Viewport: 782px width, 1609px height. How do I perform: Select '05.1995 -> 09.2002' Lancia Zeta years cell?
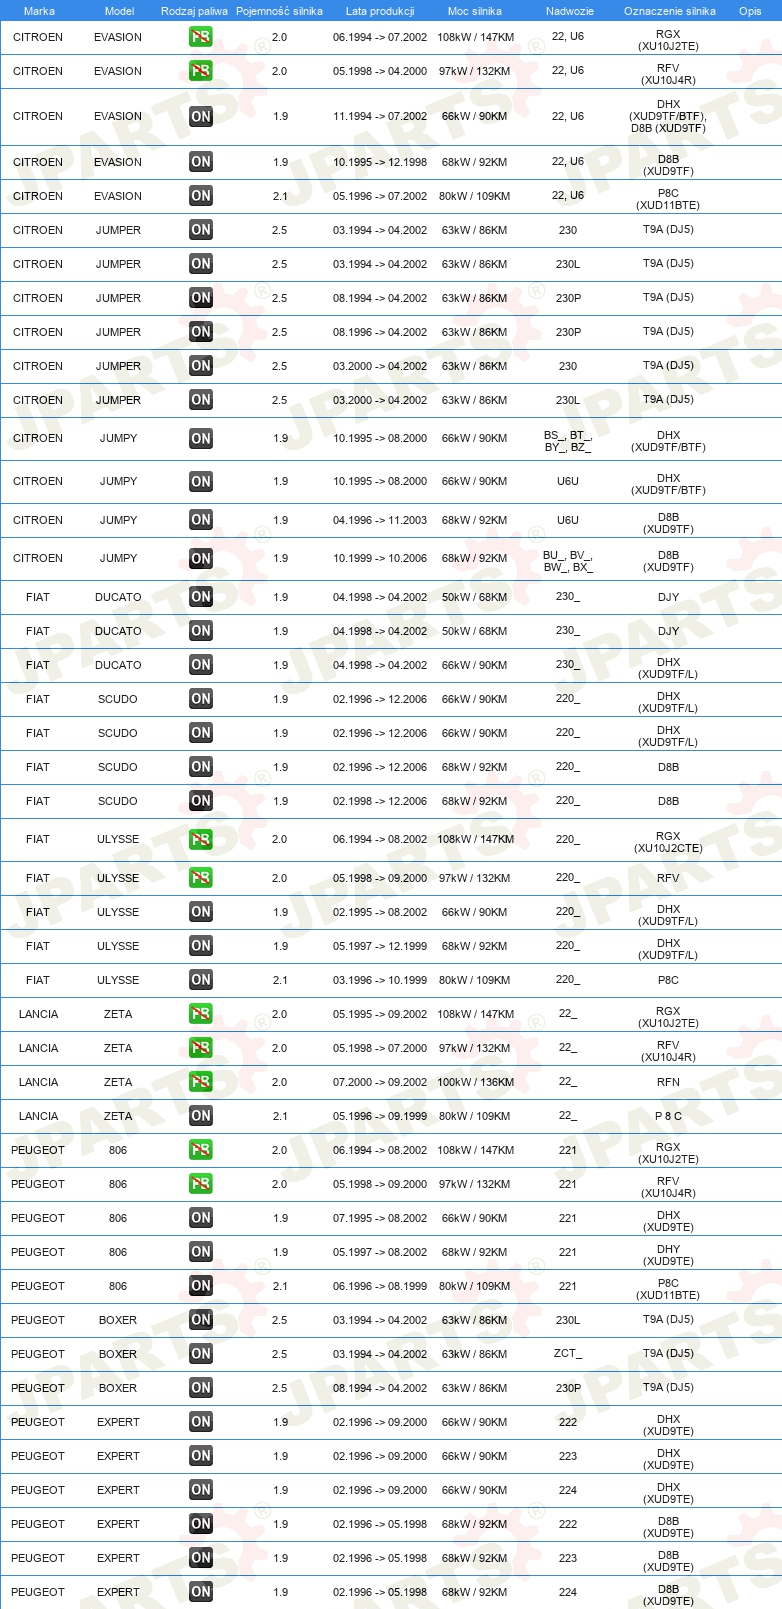tap(380, 1014)
